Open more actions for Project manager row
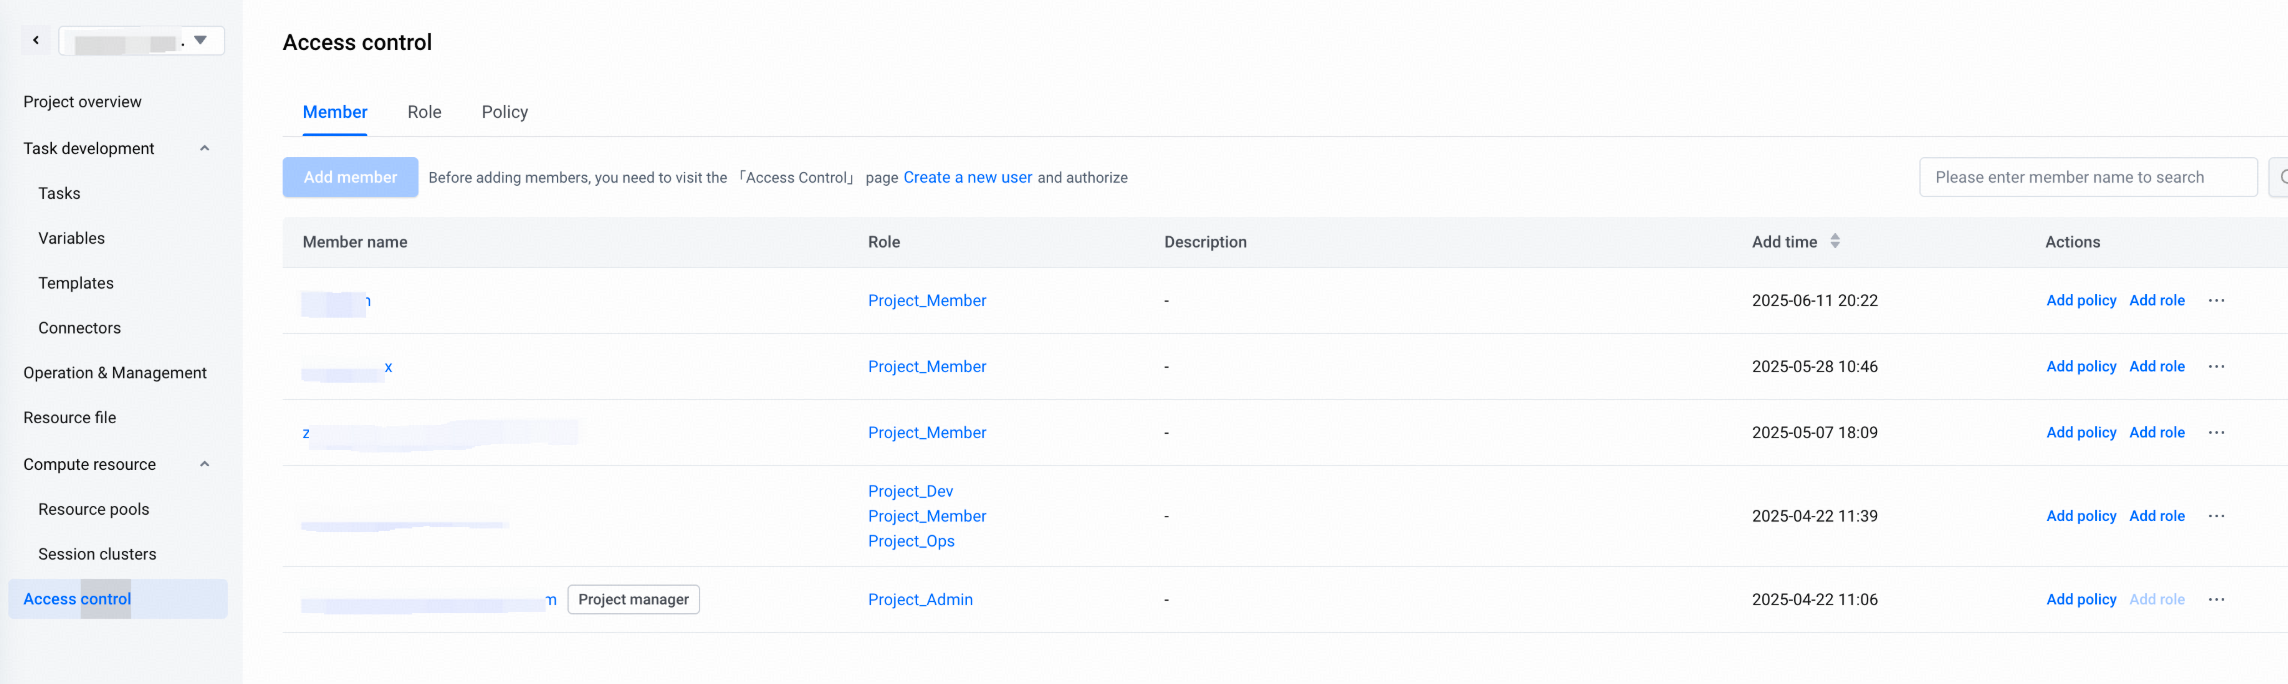 [x=2216, y=599]
